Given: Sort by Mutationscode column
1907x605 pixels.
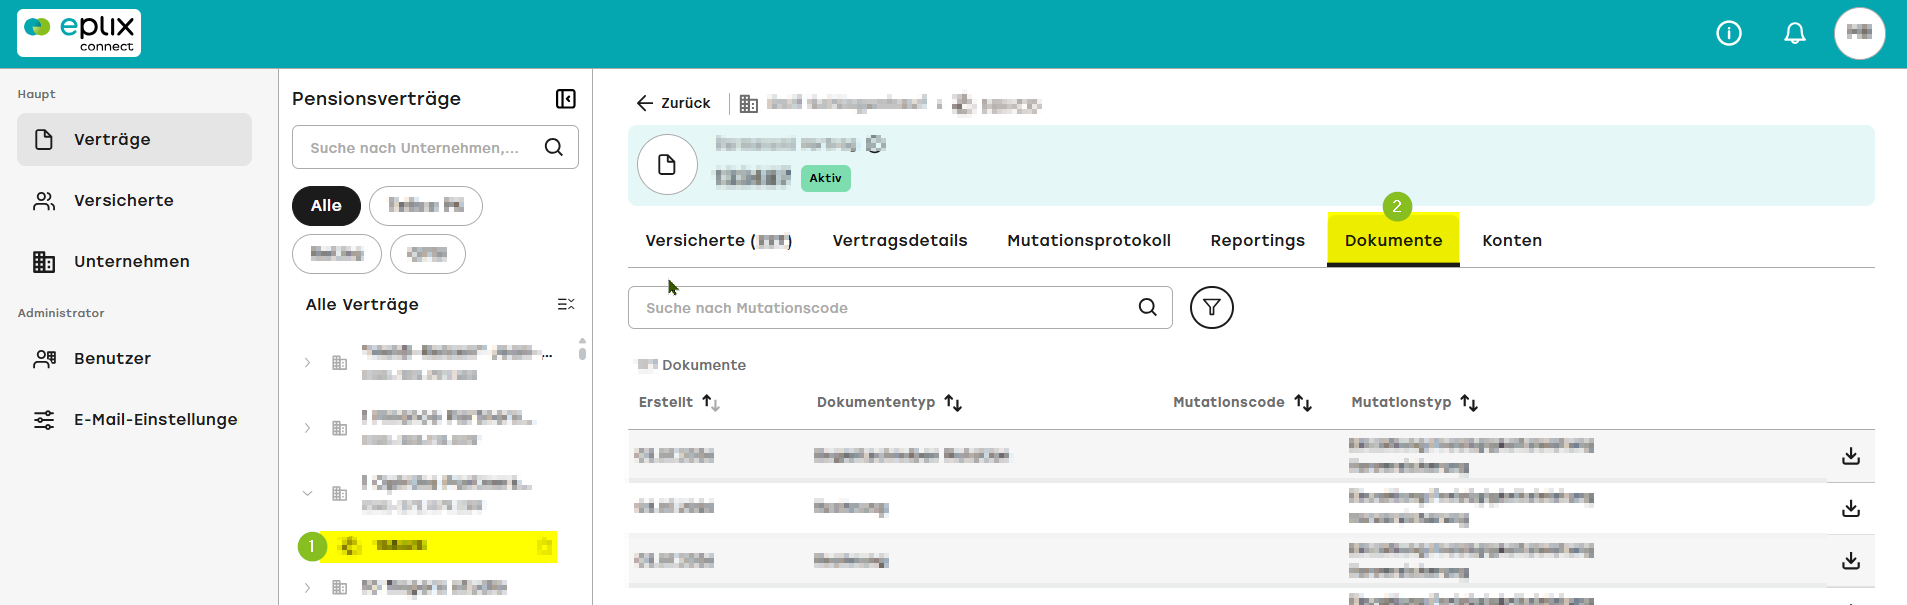Looking at the screenshot, I should (1303, 402).
